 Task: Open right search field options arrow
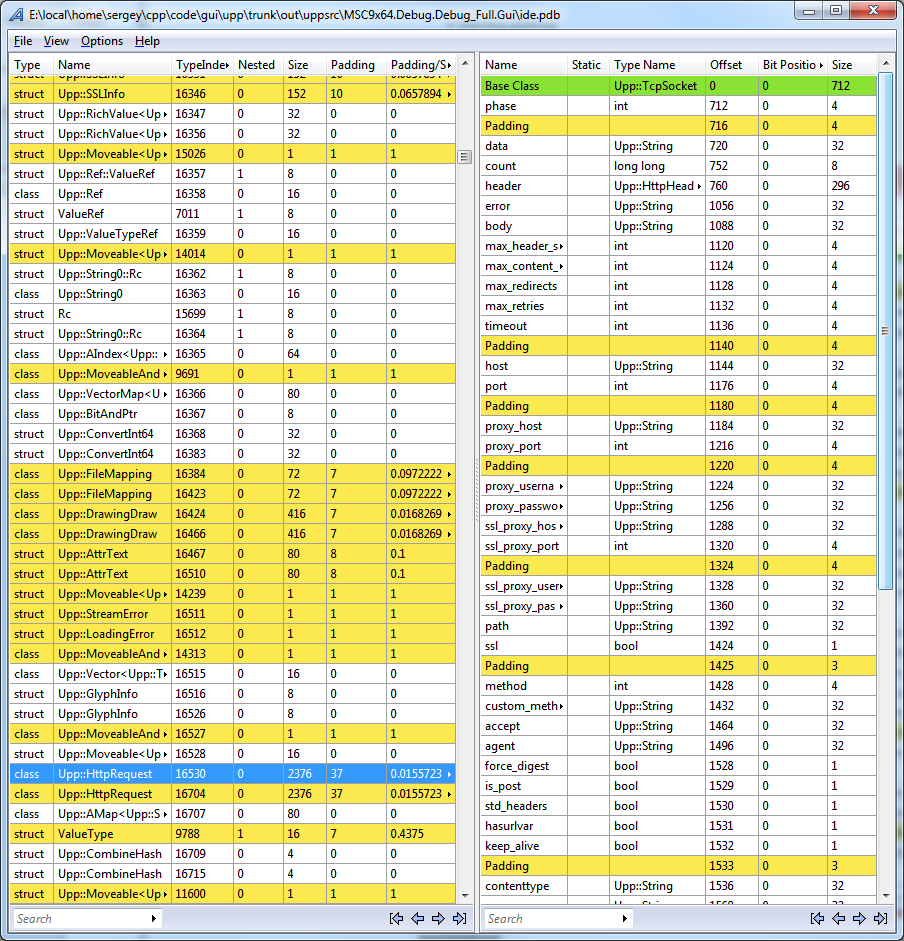625,918
